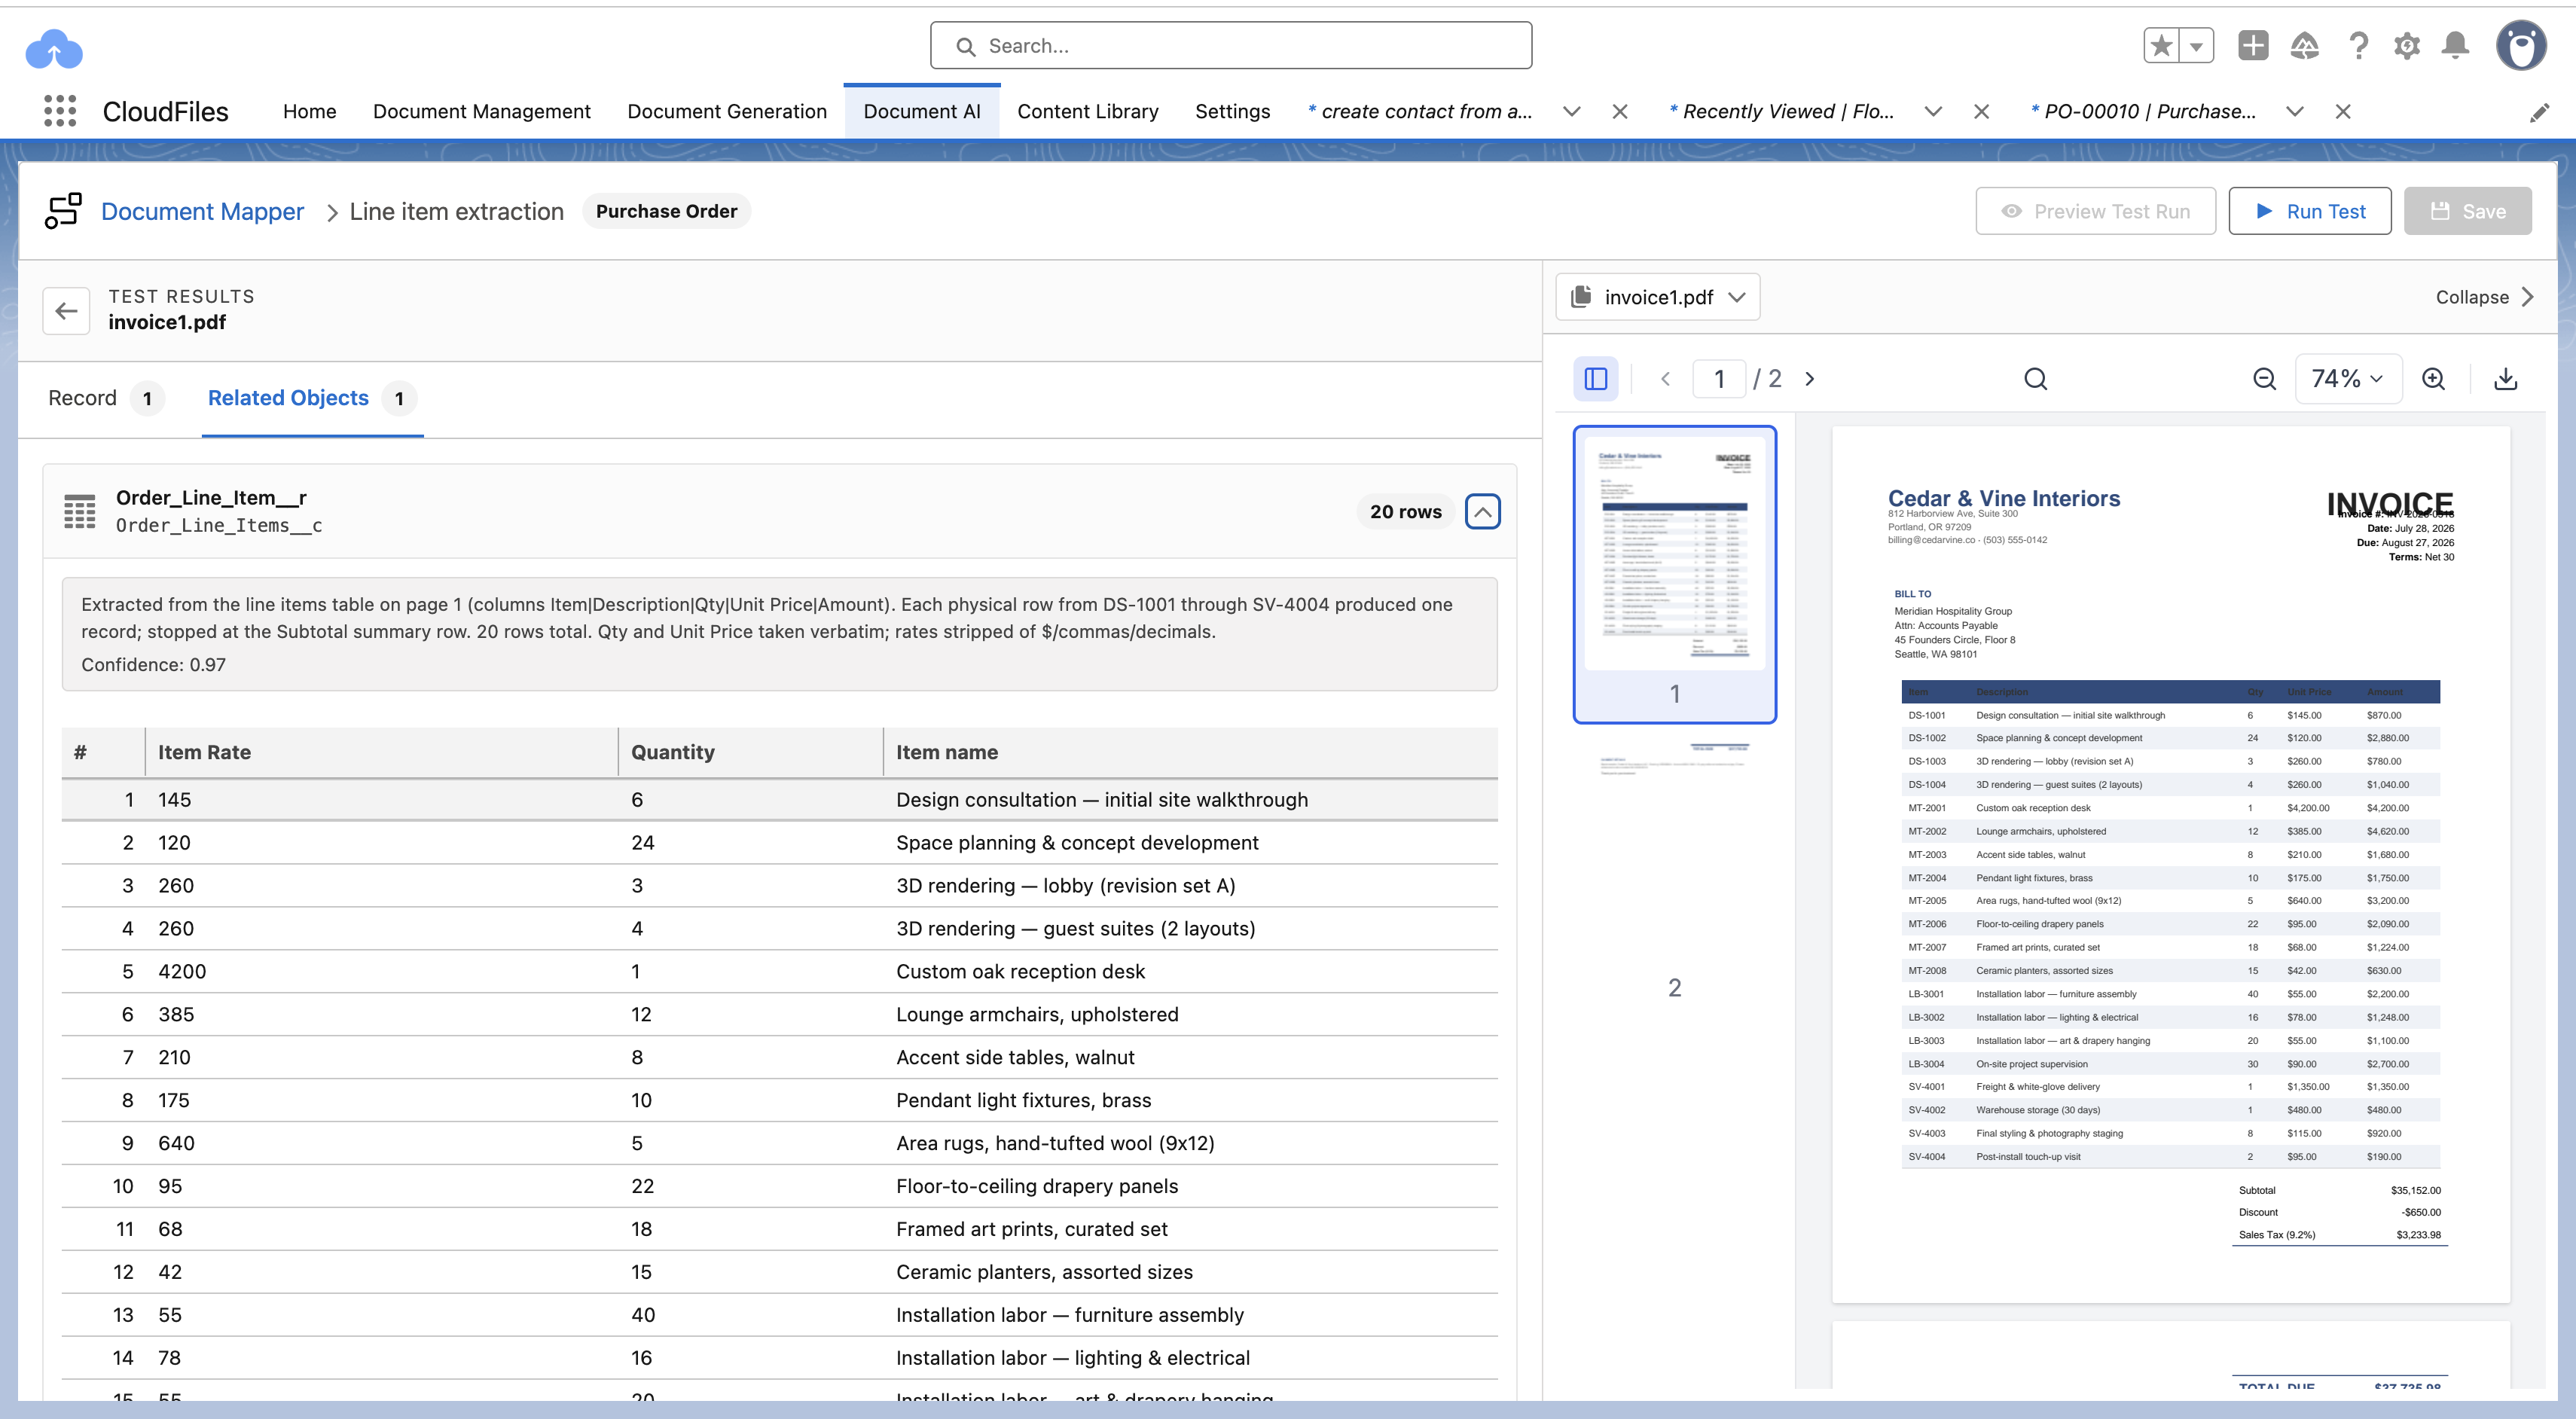This screenshot has height=1419, width=2576.
Task: Click the Order_Line_Item__r table icon
Action: pyautogui.click(x=80, y=511)
